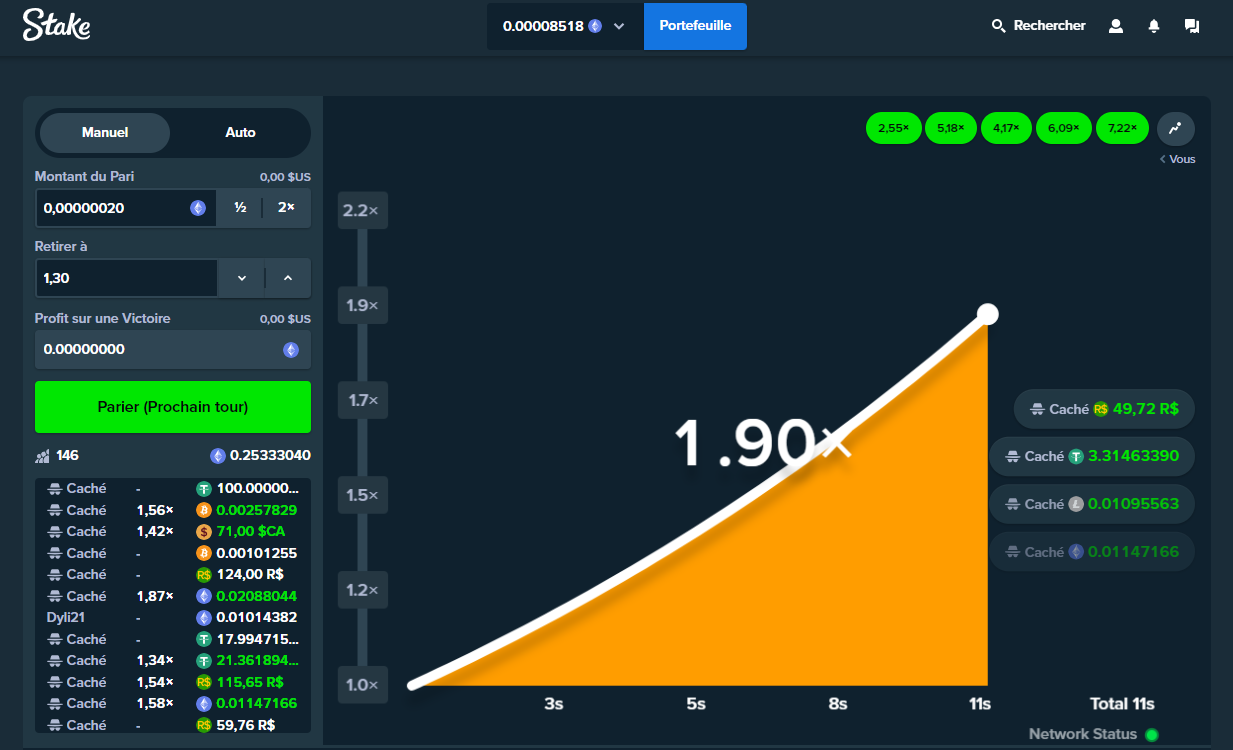Double the bet with 2× button
Image resolution: width=1233 pixels, height=750 pixels.
click(287, 208)
